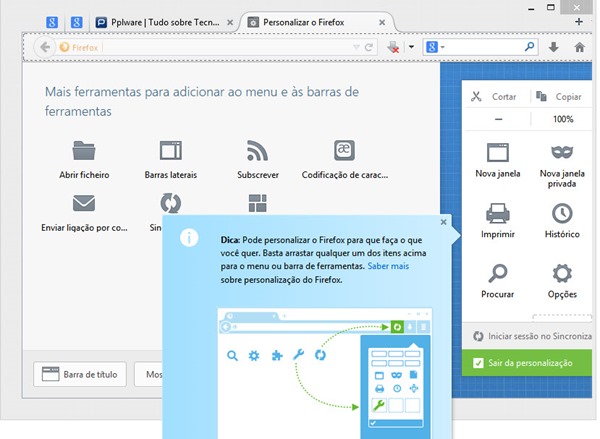Viewport: 600px width, 439px height.
Task: Click the first pinned Google tab
Action: tap(52, 23)
